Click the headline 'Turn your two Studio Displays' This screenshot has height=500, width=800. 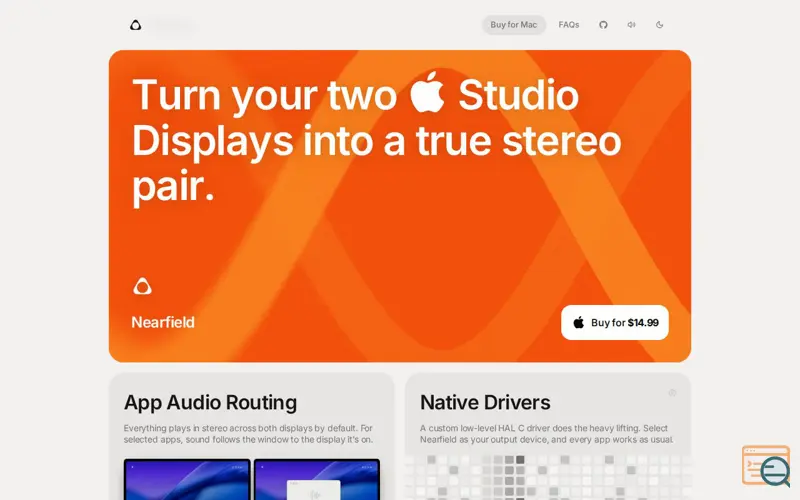[376, 140]
